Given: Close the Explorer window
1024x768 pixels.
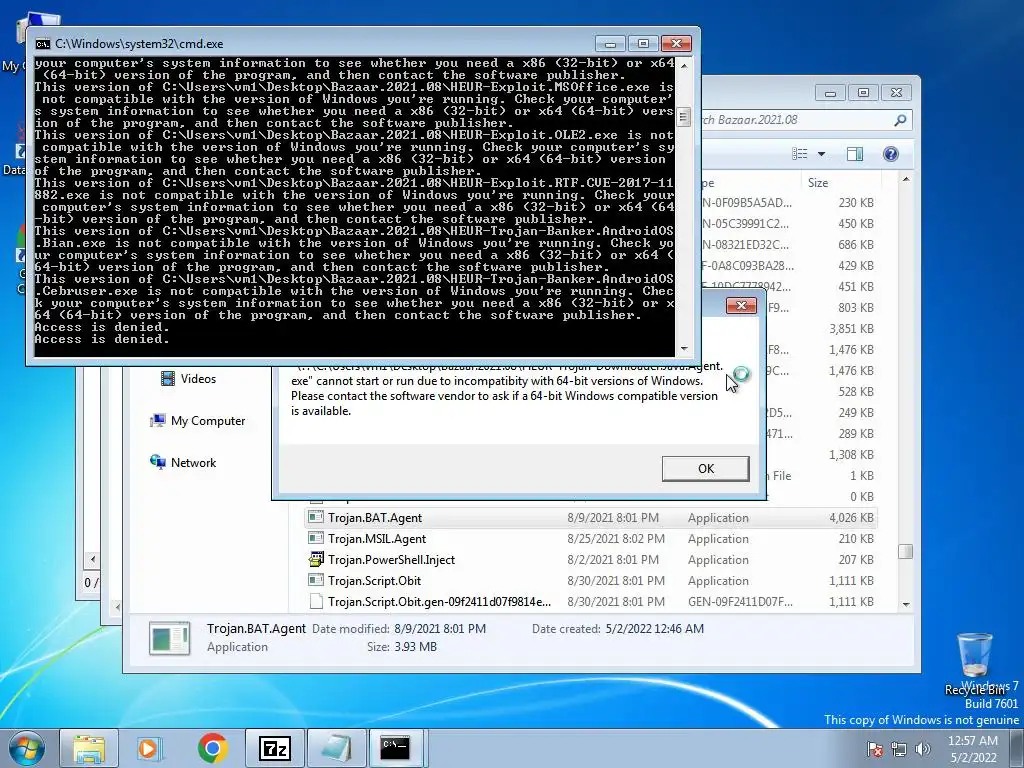Looking at the screenshot, I should 897,93.
